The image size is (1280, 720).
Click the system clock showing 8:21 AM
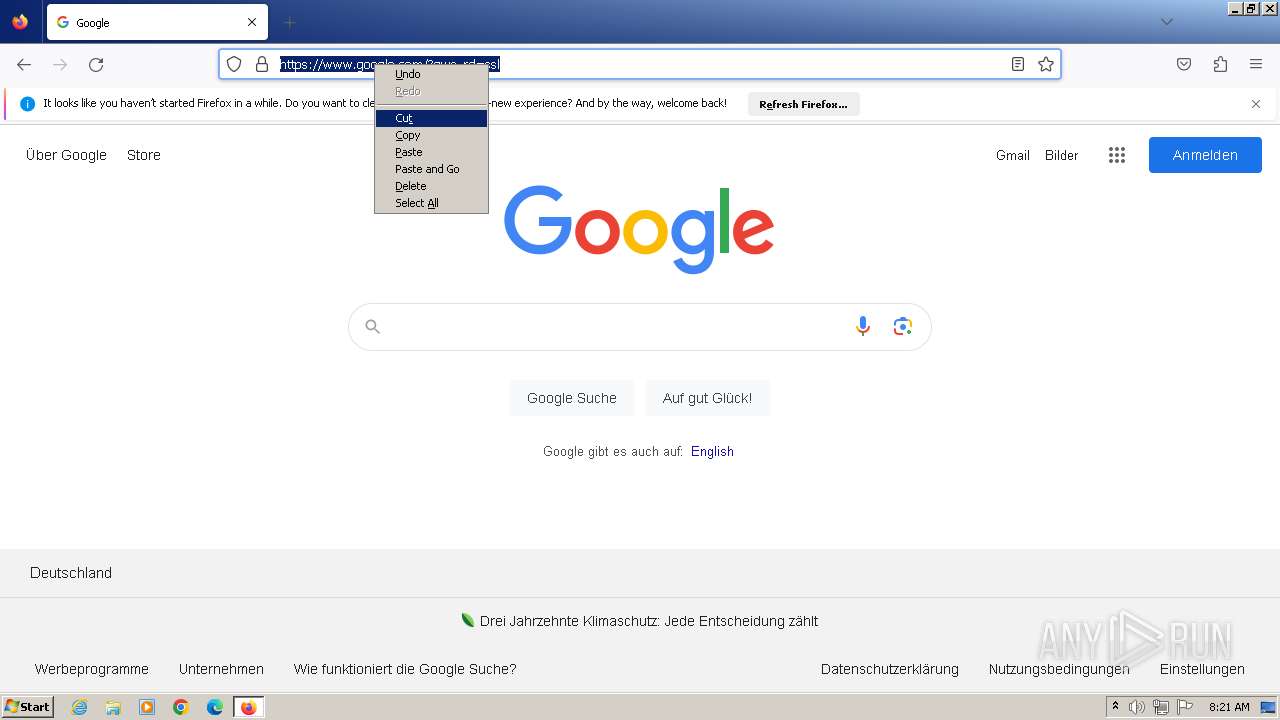(1229, 707)
